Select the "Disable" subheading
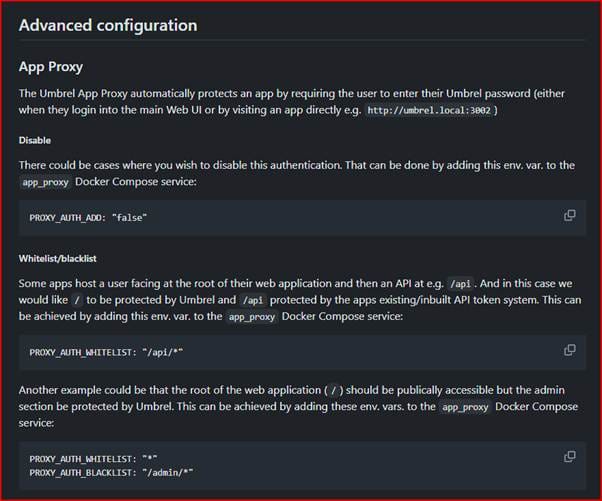The height and width of the screenshot is (501, 602). [35, 140]
